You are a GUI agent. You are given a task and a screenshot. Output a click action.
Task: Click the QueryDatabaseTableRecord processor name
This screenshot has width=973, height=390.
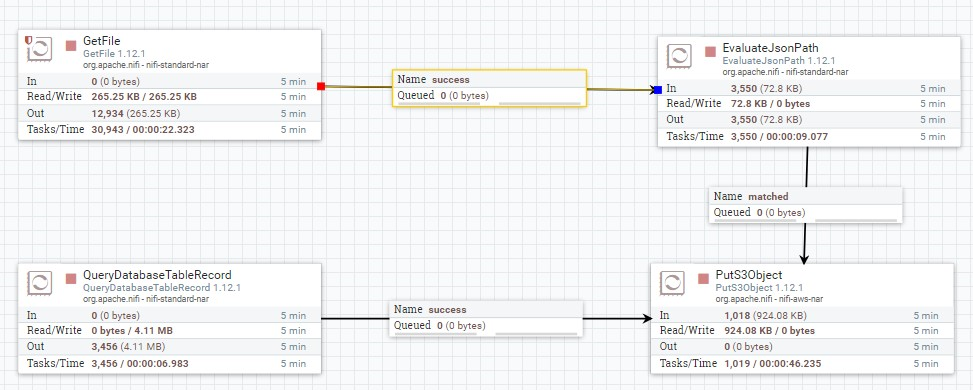157,275
